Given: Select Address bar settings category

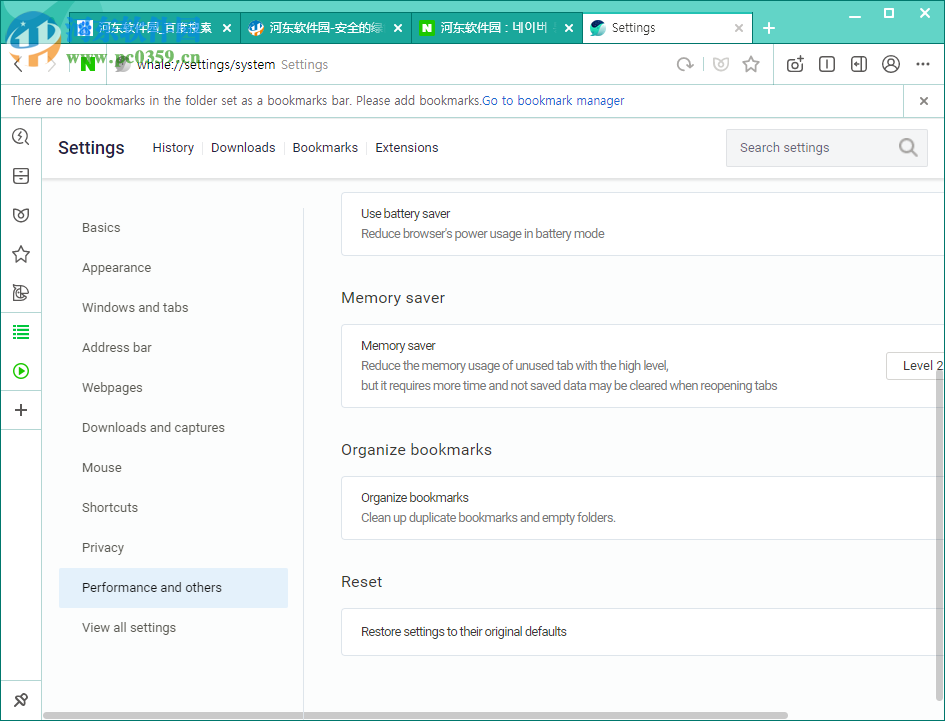Looking at the screenshot, I should tap(174, 348).
